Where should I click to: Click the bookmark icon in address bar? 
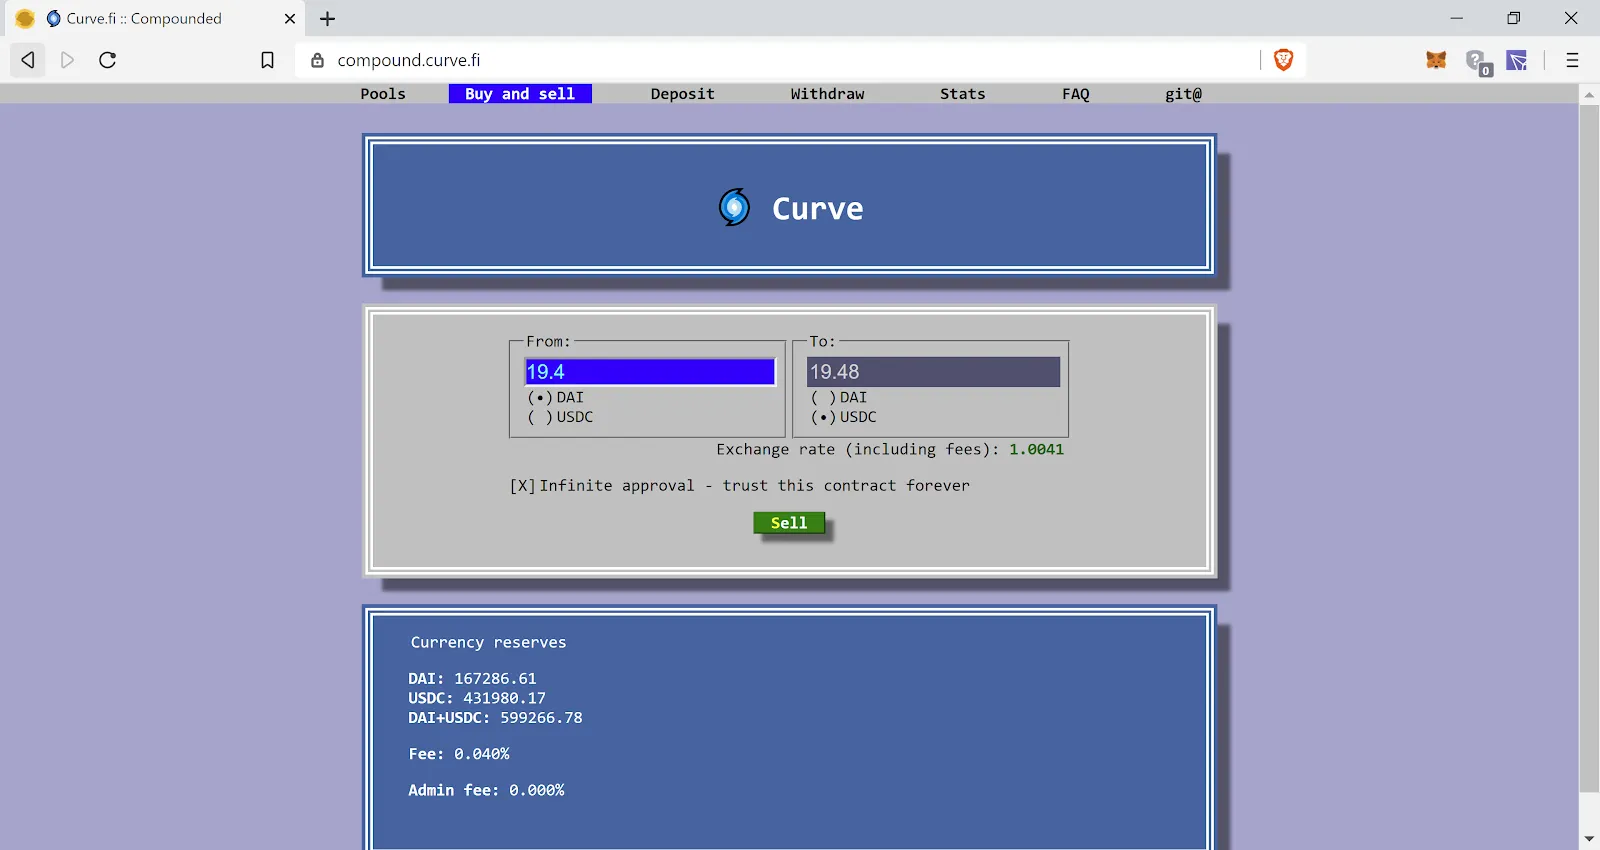pyautogui.click(x=267, y=60)
